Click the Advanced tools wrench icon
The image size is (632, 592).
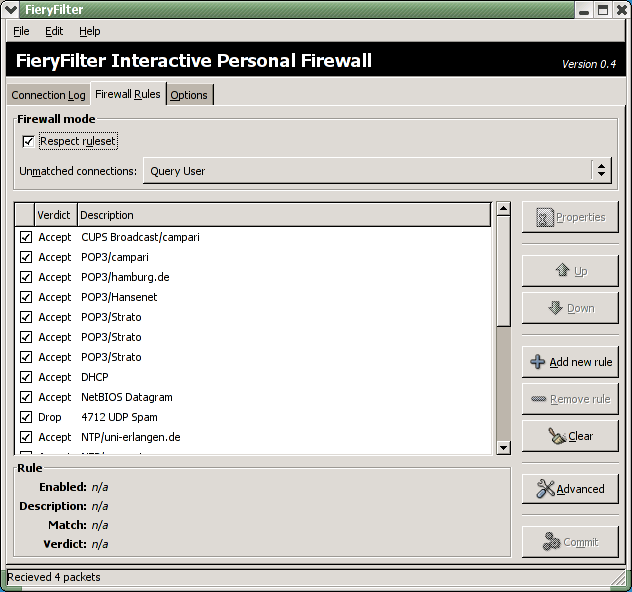545,488
